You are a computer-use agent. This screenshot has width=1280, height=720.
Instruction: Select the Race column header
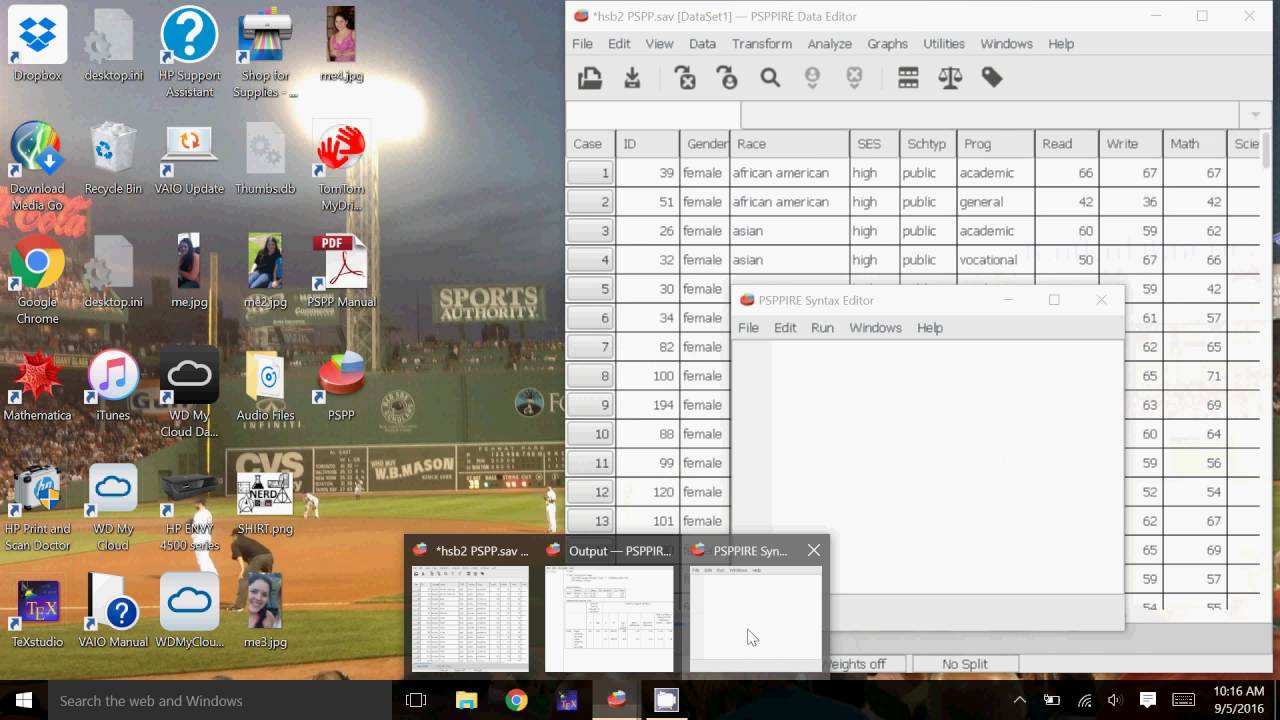[790, 144]
